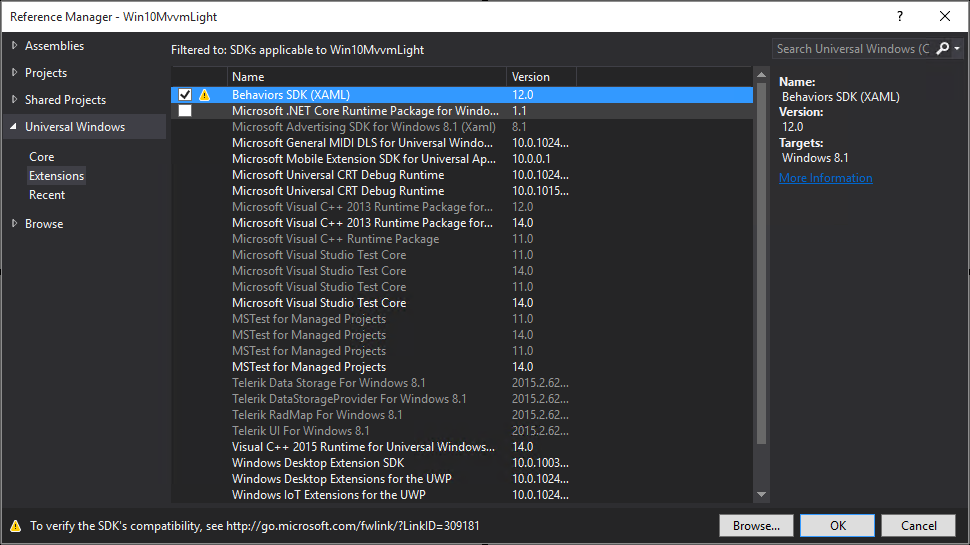970x545 pixels.
Task: Select Microsoft Visual C++ 2013 Runtime Package 14.0
Action: 462,223
